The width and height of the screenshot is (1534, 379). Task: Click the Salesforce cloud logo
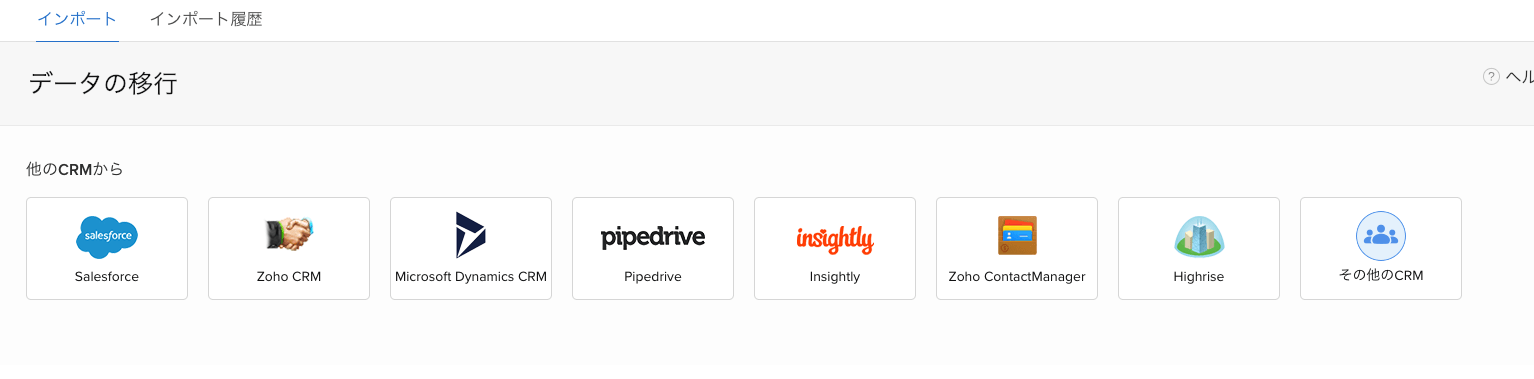coord(107,237)
